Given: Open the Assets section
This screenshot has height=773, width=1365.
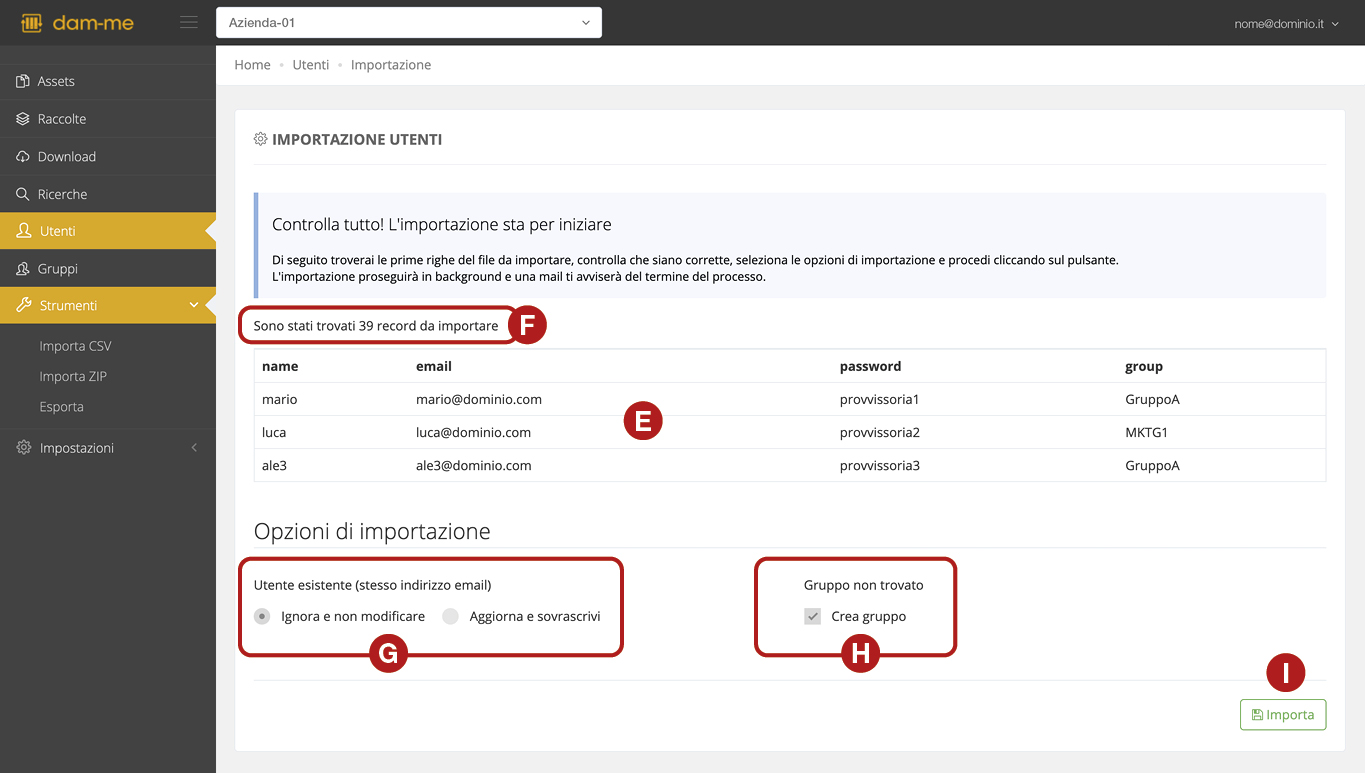Looking at the screenshot, I should pyautogui.click(x=108, y=81).
